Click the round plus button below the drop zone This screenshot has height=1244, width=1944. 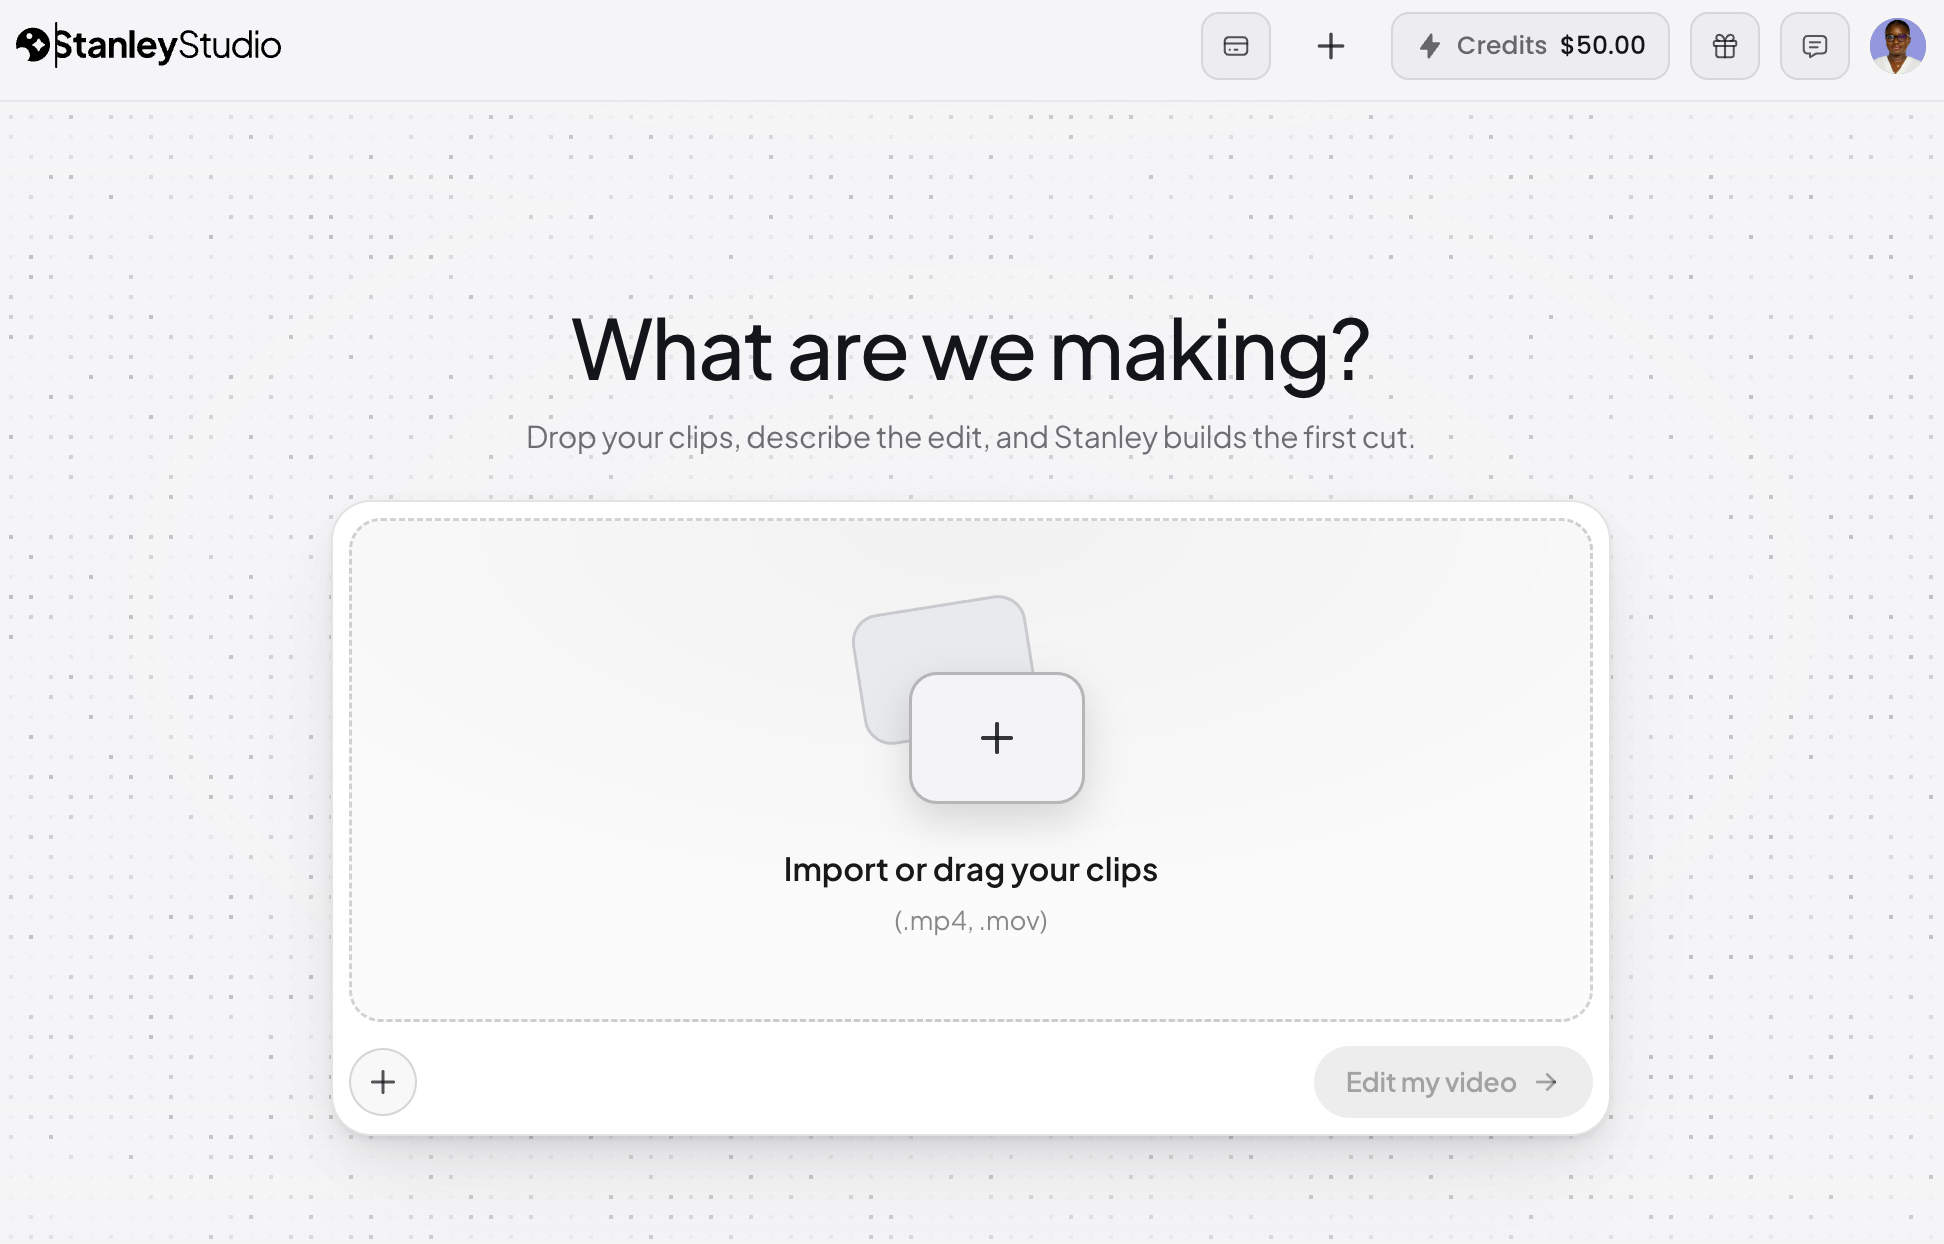click(x=383, y=1082)
